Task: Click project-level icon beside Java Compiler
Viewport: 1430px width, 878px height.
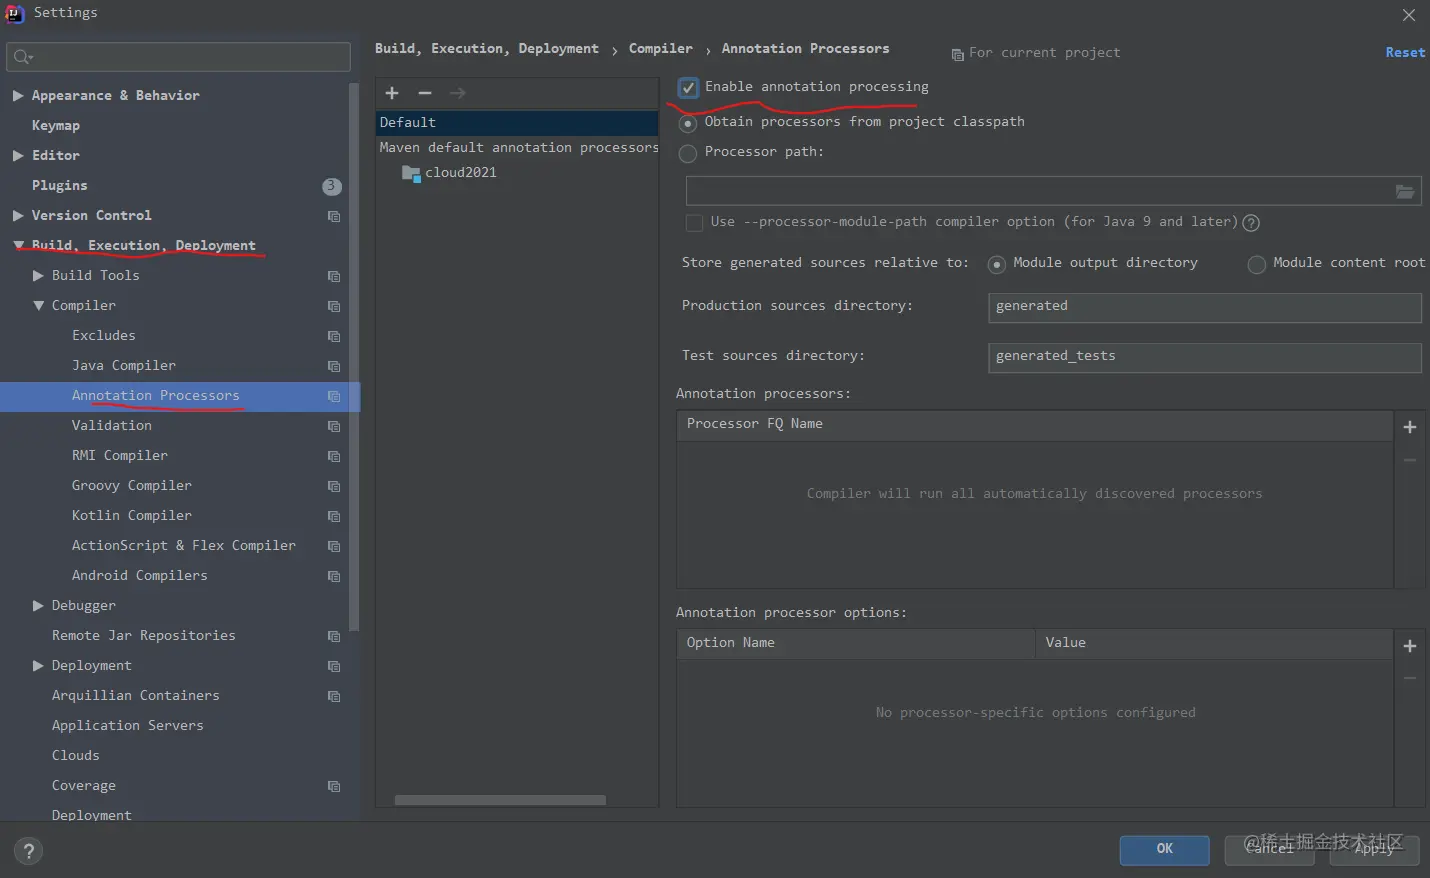Action: click(334, 366)
